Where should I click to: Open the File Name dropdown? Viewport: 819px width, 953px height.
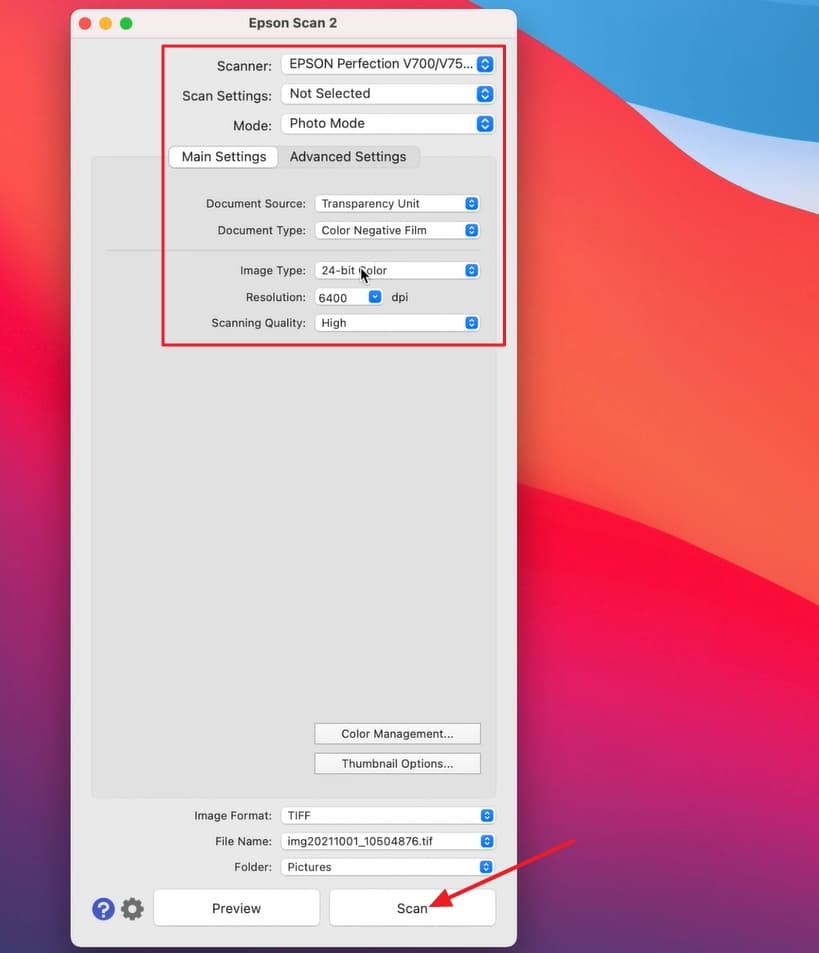pyautogui.click(x=388, y=841)
